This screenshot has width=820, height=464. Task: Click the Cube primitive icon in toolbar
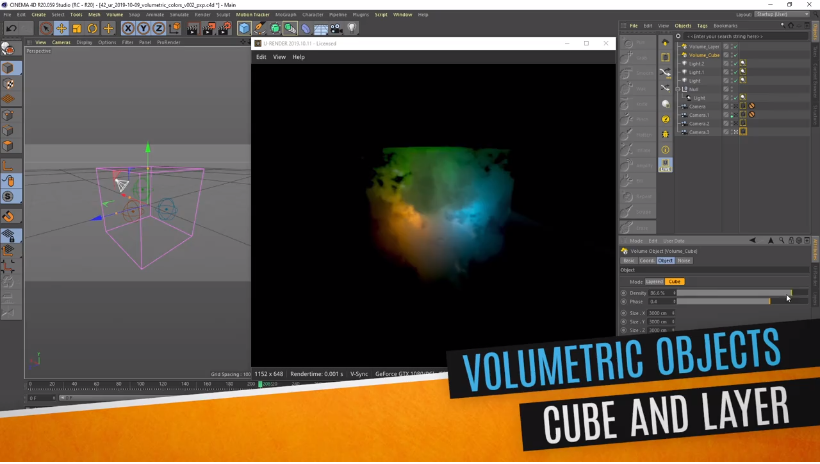tap(243, 28)
